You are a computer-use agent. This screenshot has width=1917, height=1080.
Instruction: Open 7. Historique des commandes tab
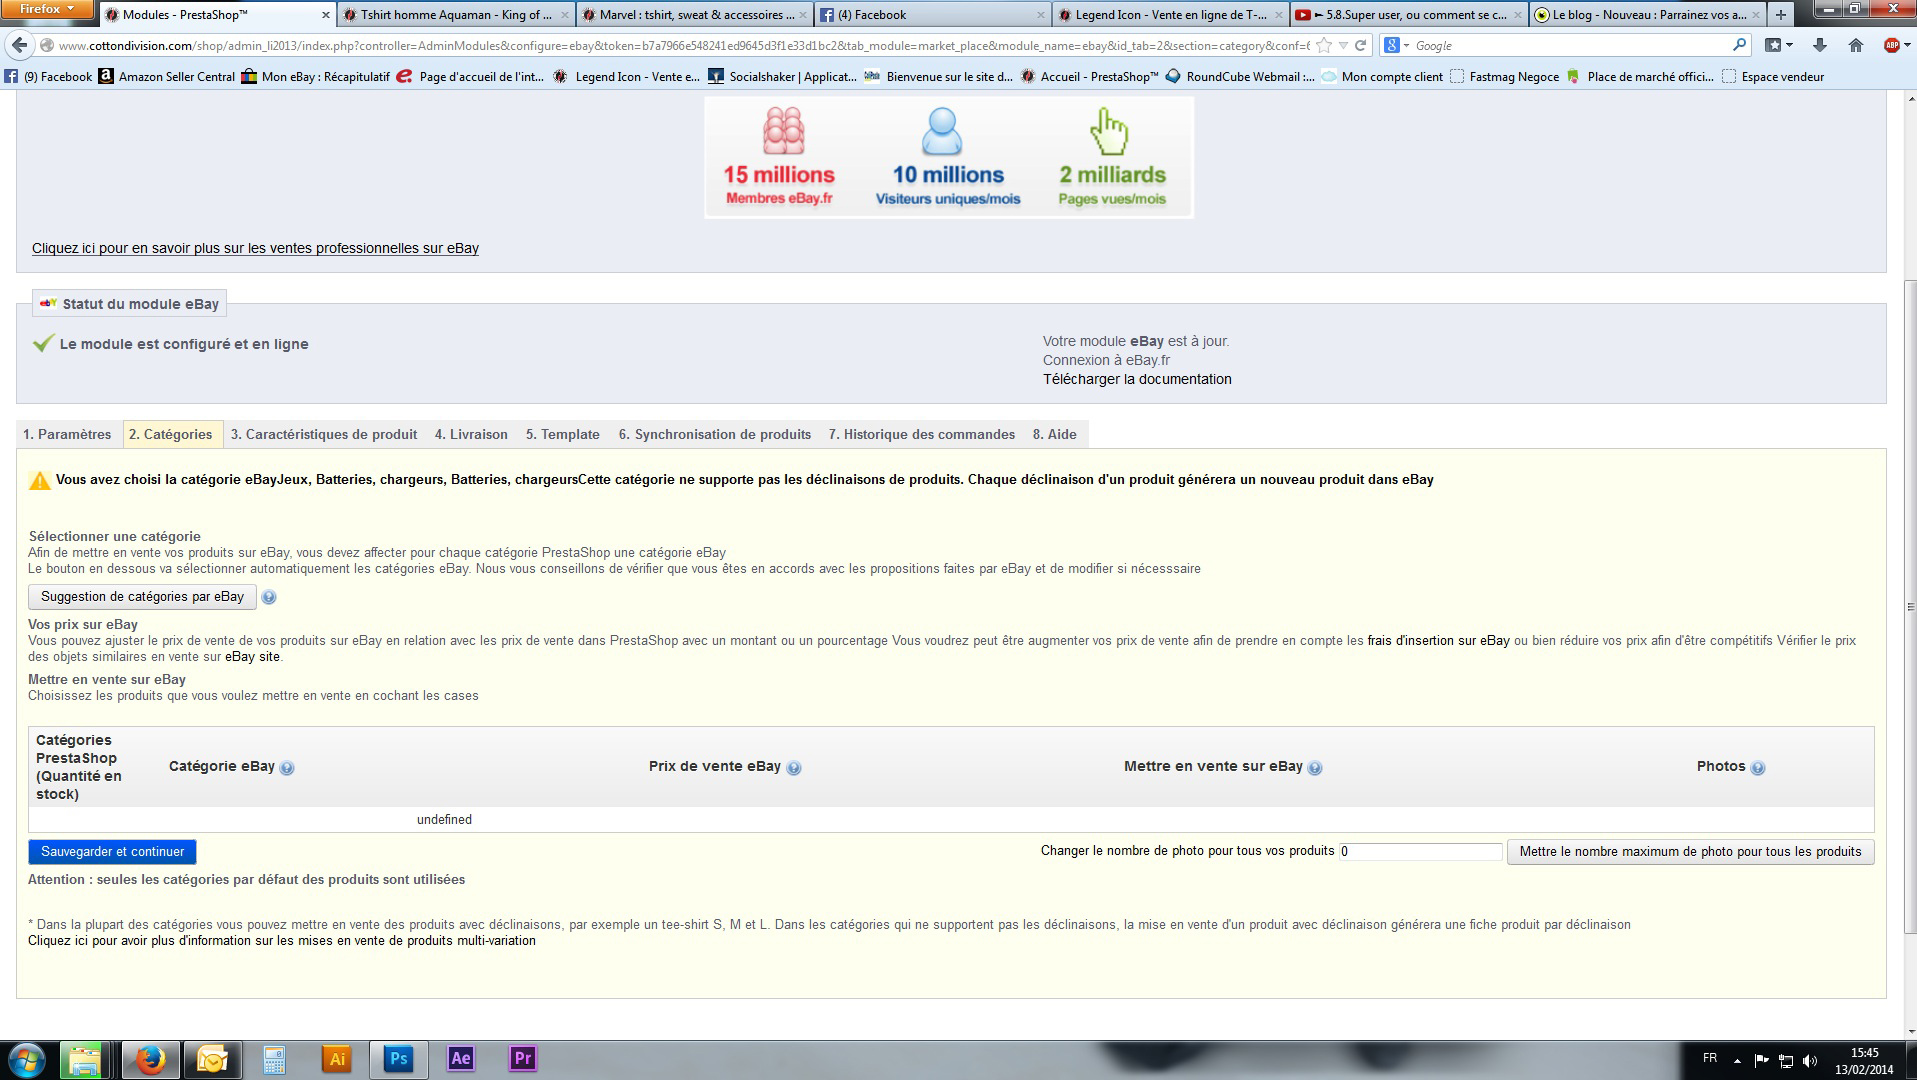pyautogui.click(x=922, y=434)
